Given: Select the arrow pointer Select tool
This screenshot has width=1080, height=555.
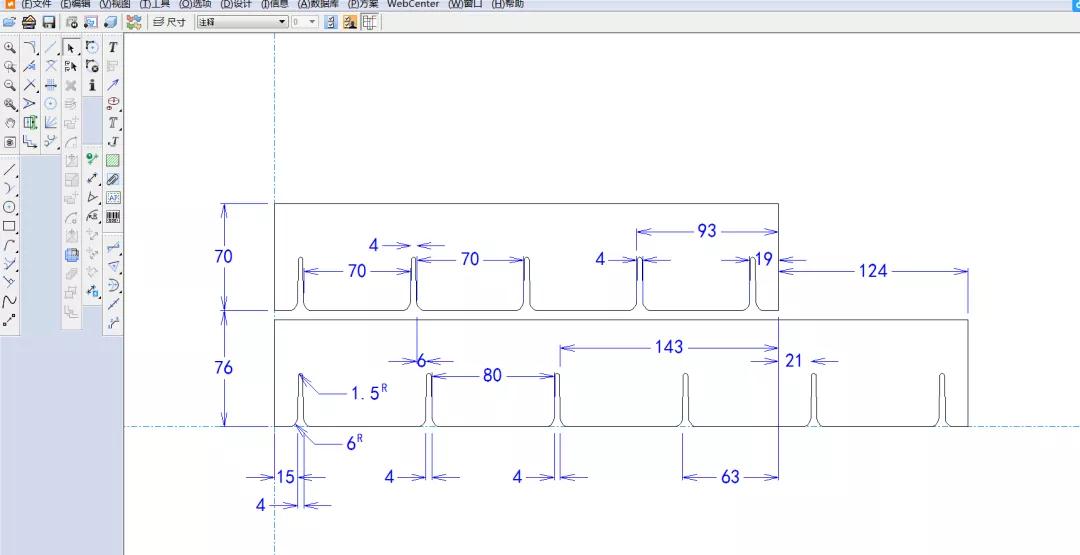Looking at the screenshot, I should tap(70, 48).
